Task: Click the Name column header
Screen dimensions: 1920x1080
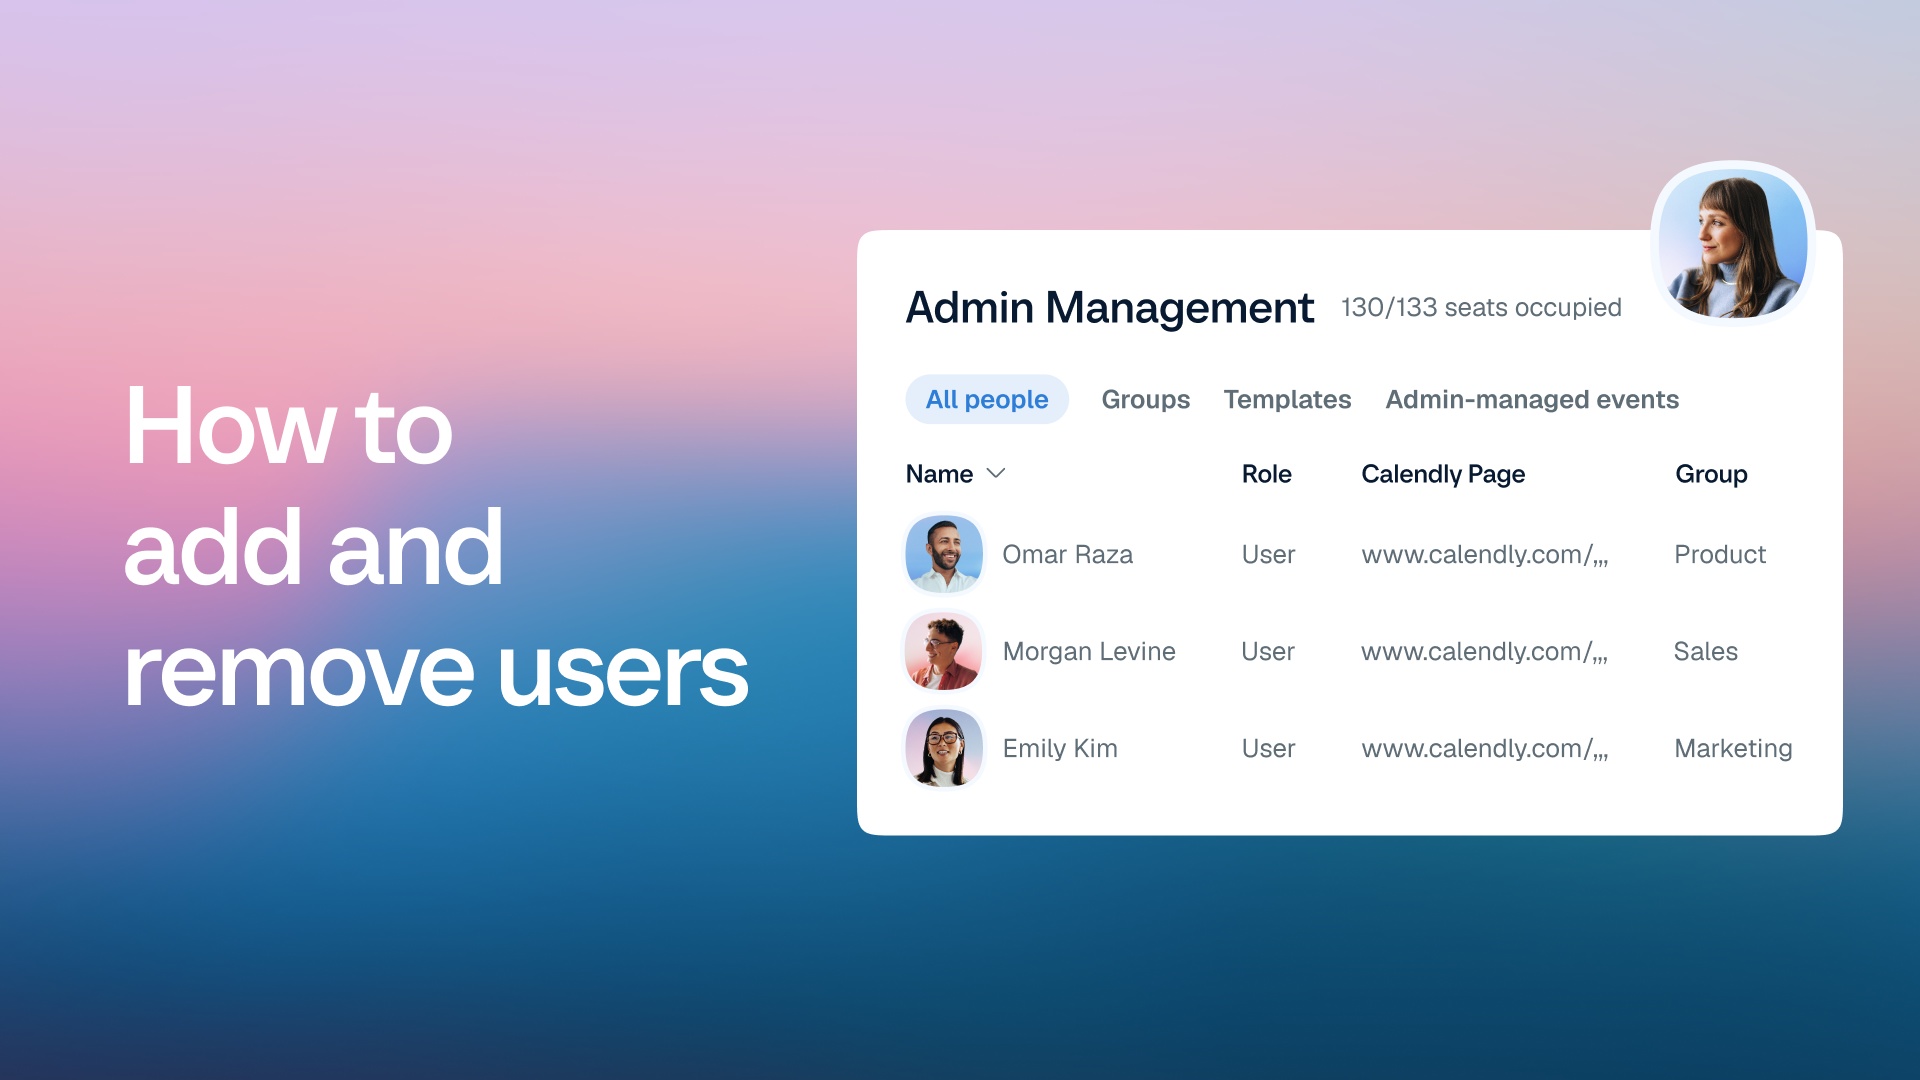Action: point(939,474)
